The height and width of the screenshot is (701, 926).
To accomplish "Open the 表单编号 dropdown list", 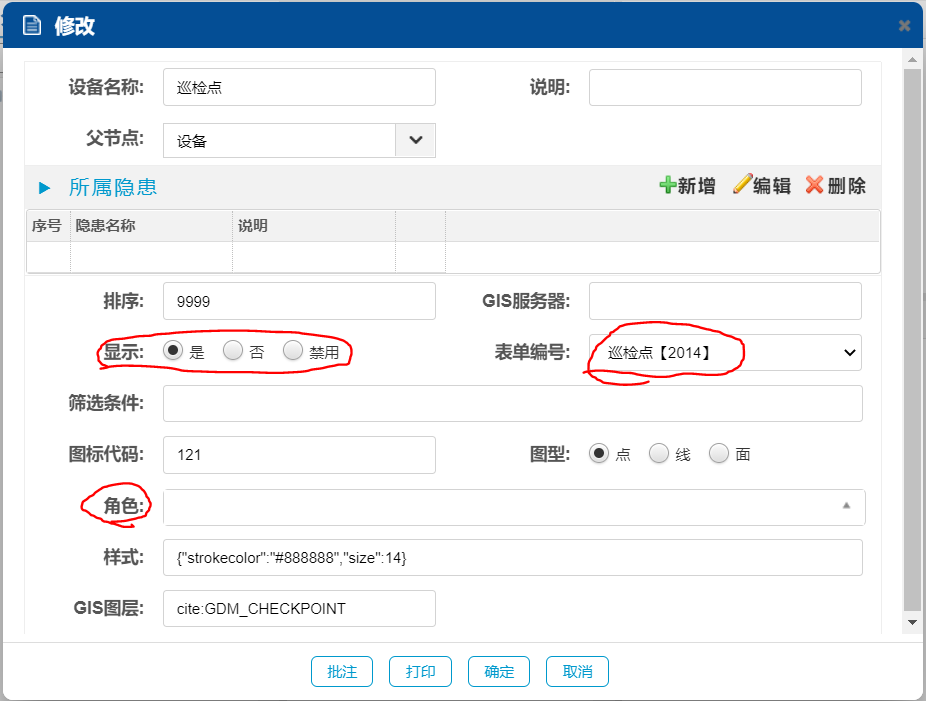I will (x=725, y=352).
